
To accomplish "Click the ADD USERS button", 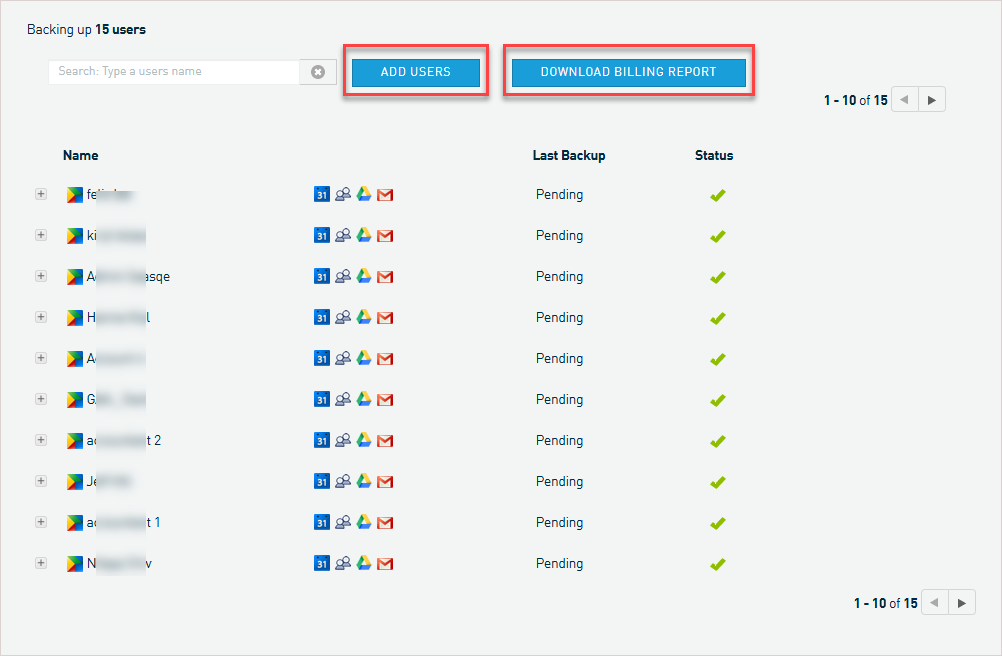I will coord(415,72).
